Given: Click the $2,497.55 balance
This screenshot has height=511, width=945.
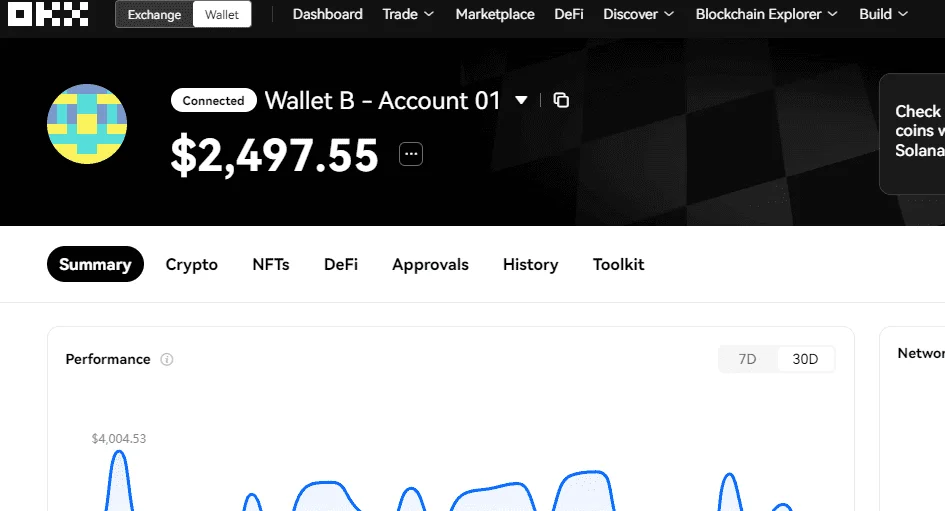Looking at the screenshot, I should 274,155.
